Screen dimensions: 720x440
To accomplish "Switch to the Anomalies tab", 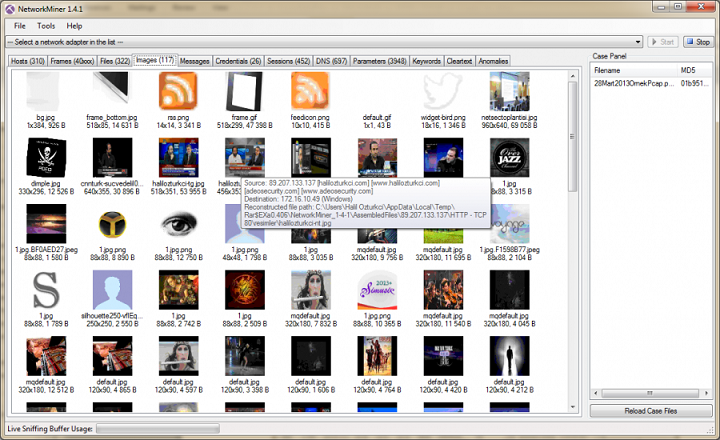I will point(493,61).
